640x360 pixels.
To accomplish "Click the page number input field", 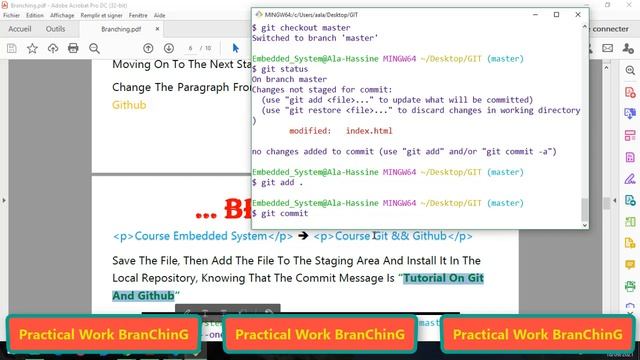I will coord(191,48).
